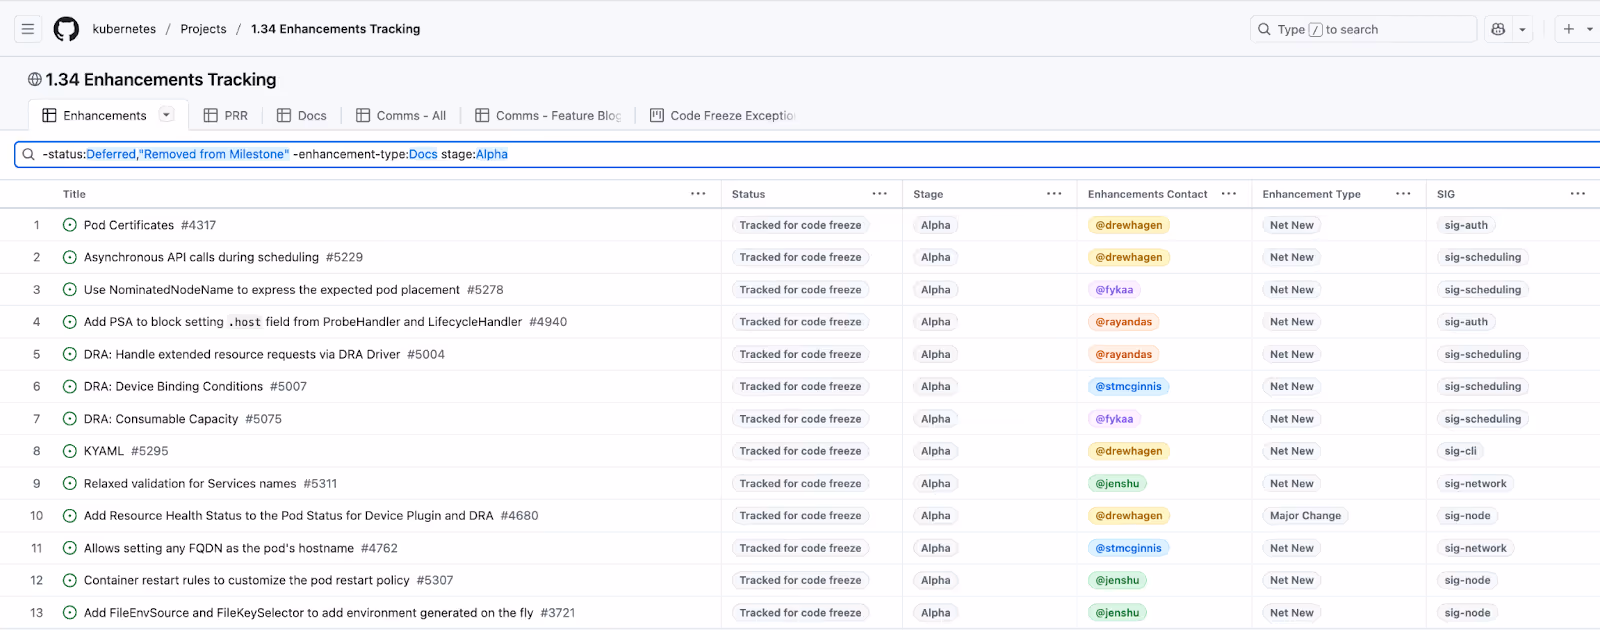Click open-issue icon for Add PSA row
Image resolution: width=1600 pixels, height=630 pixels.
click(x=70, y=322)
